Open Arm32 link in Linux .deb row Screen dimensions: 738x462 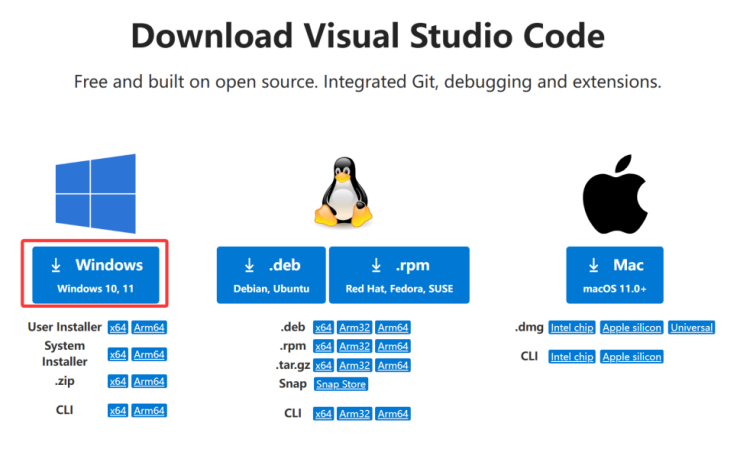tap(354, 327)
